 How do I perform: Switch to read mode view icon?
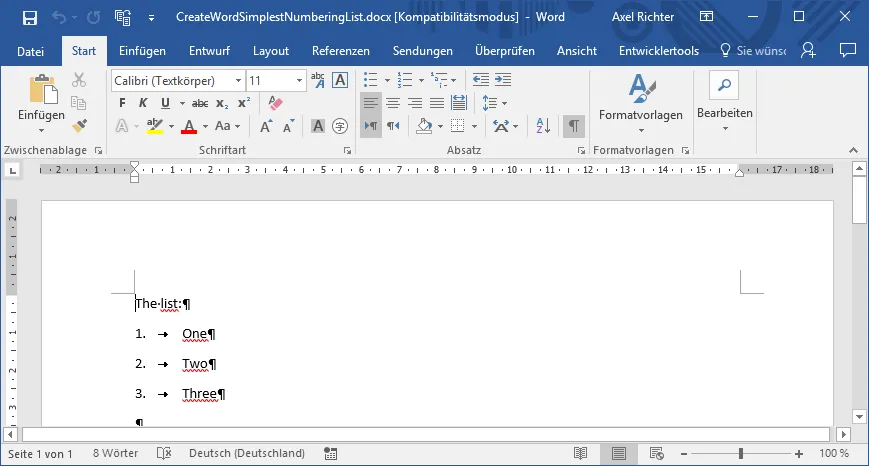click(x=580, y=454)
